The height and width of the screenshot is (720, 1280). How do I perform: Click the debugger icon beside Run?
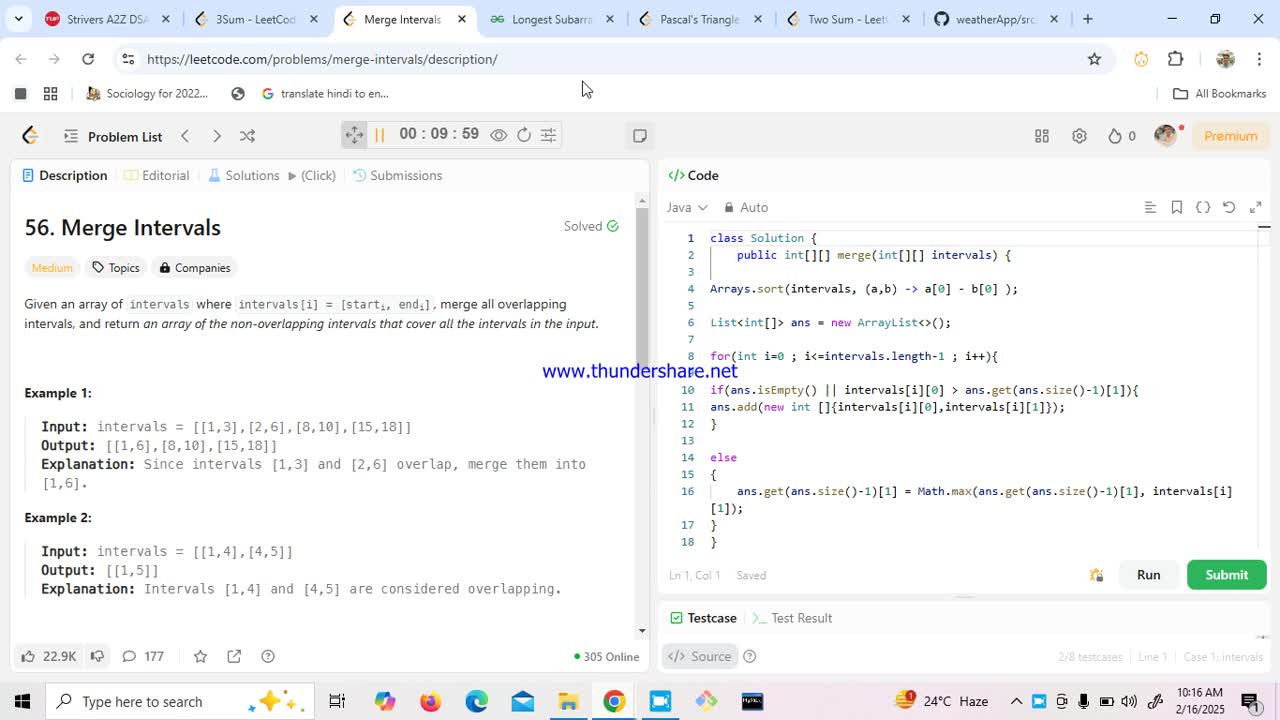[1097, 575]
